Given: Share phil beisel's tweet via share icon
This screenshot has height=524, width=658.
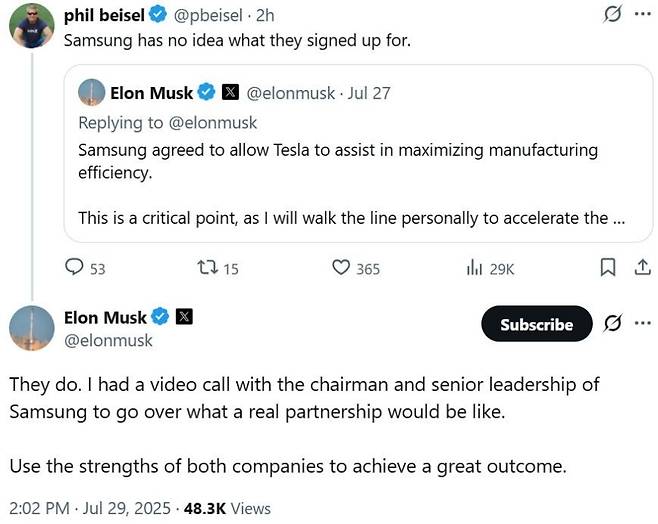Looking at the screenshot, I should click(642, 267).
